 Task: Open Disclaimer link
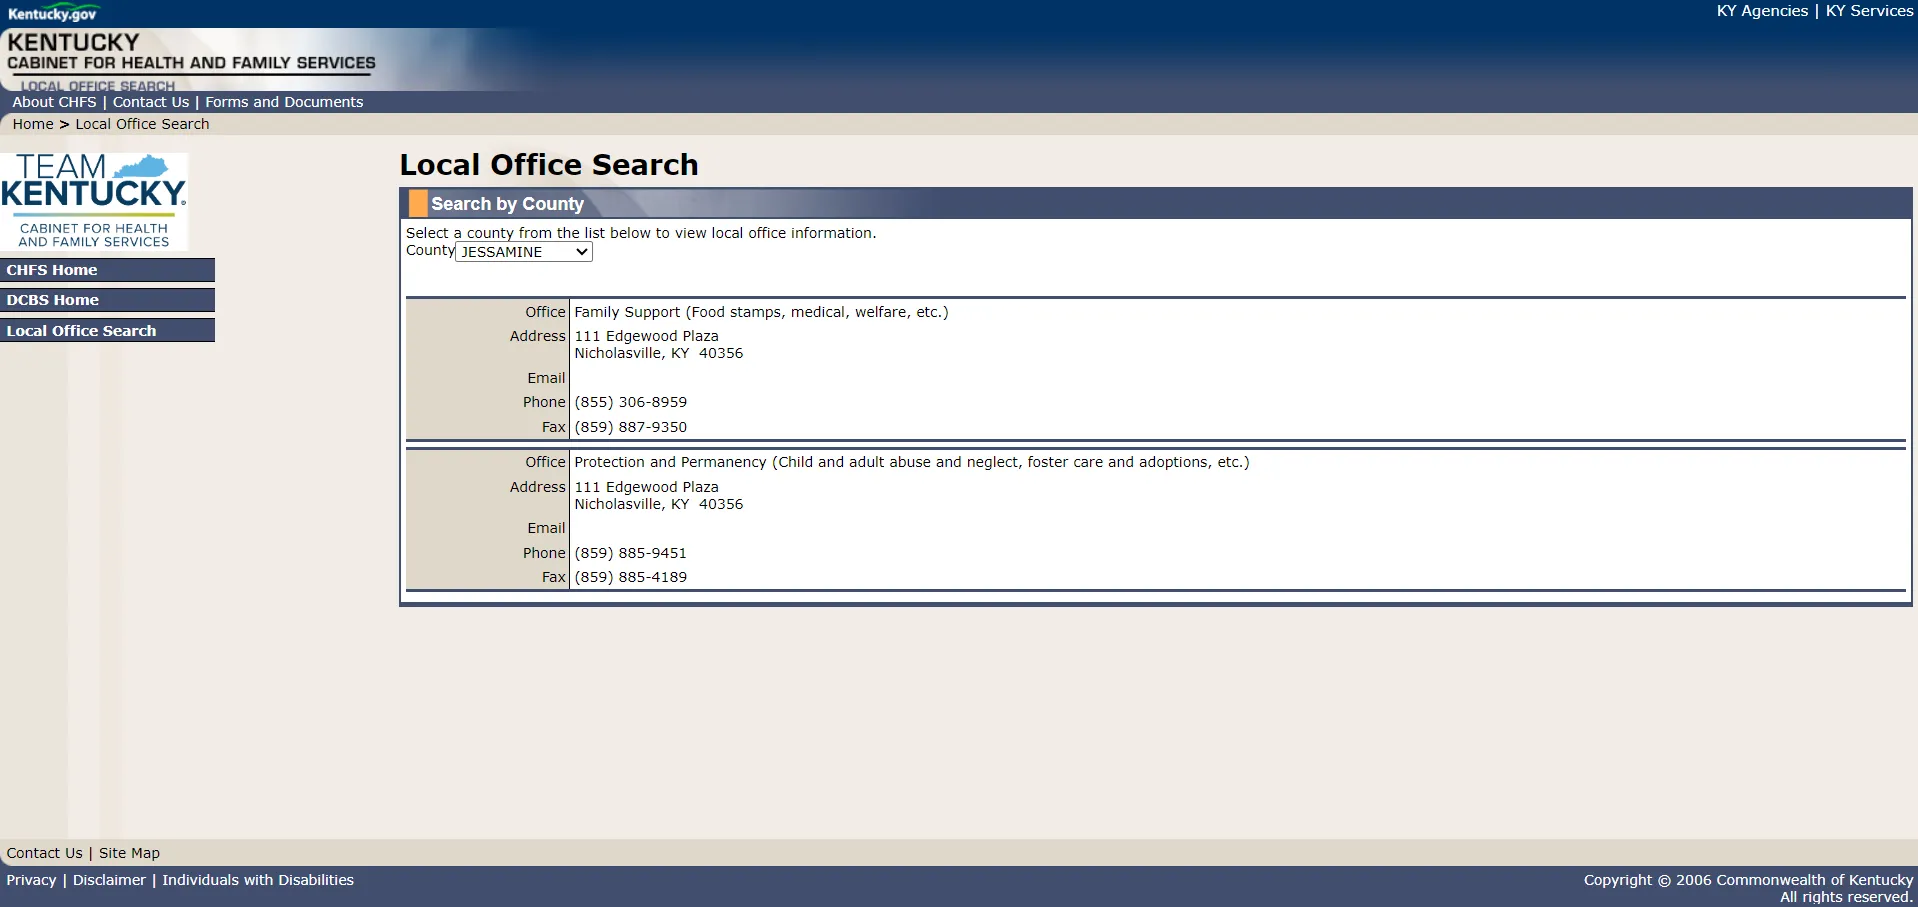109,880
